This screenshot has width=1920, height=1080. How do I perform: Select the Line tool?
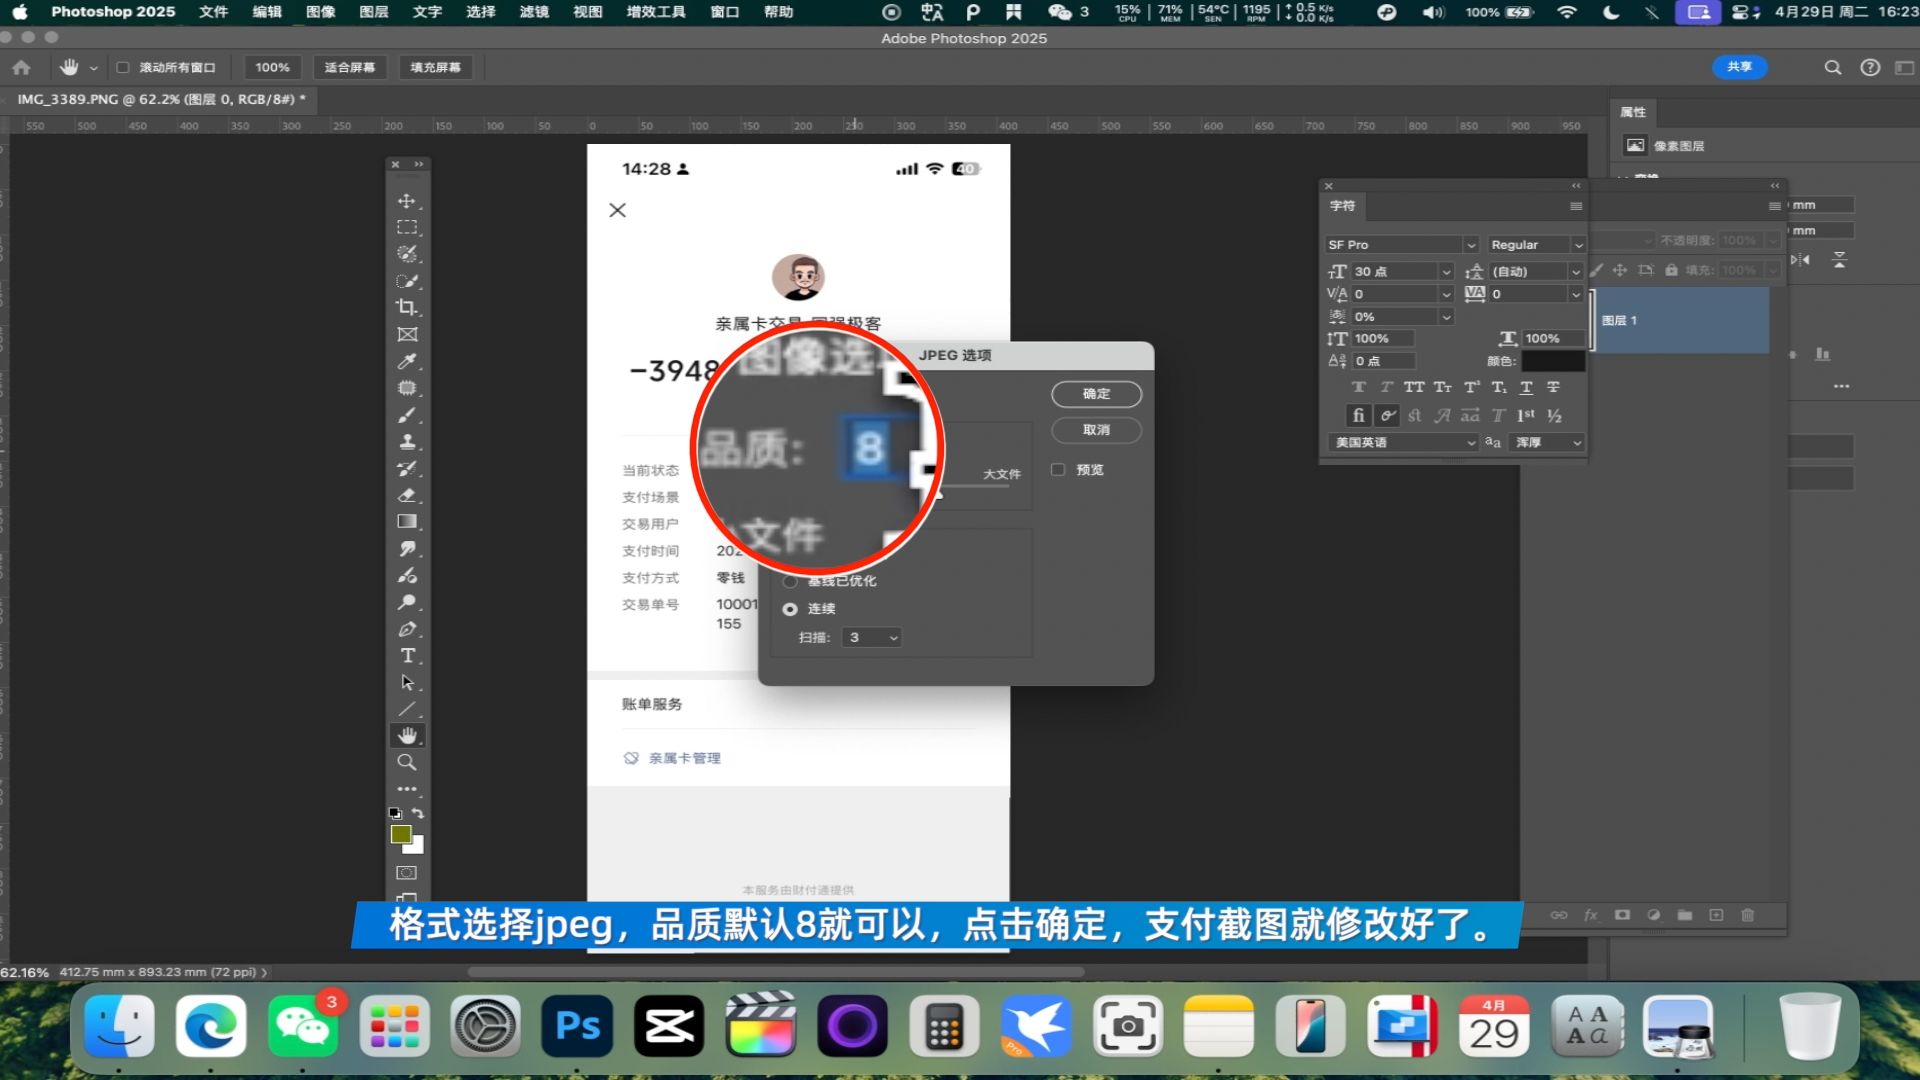[407, 709]
